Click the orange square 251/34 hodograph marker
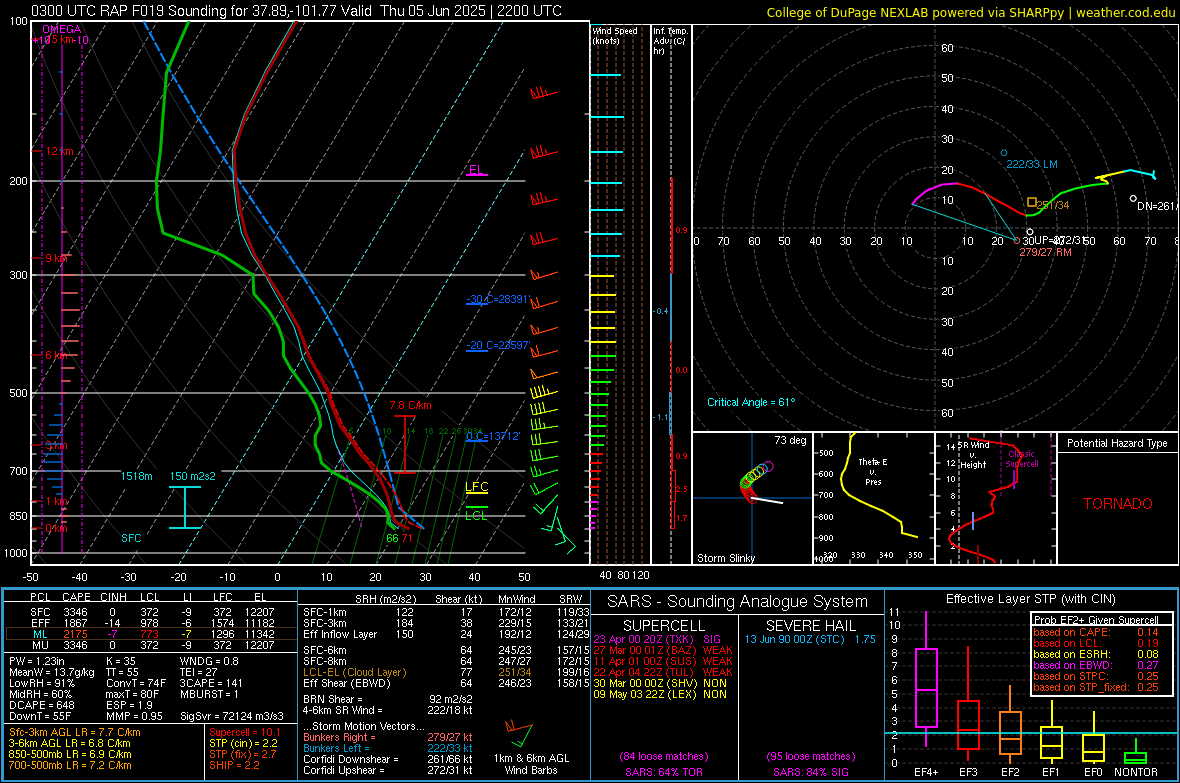Image resolution: width=1180 pixels, height=783 pixels. click(x=1032, y=203)
